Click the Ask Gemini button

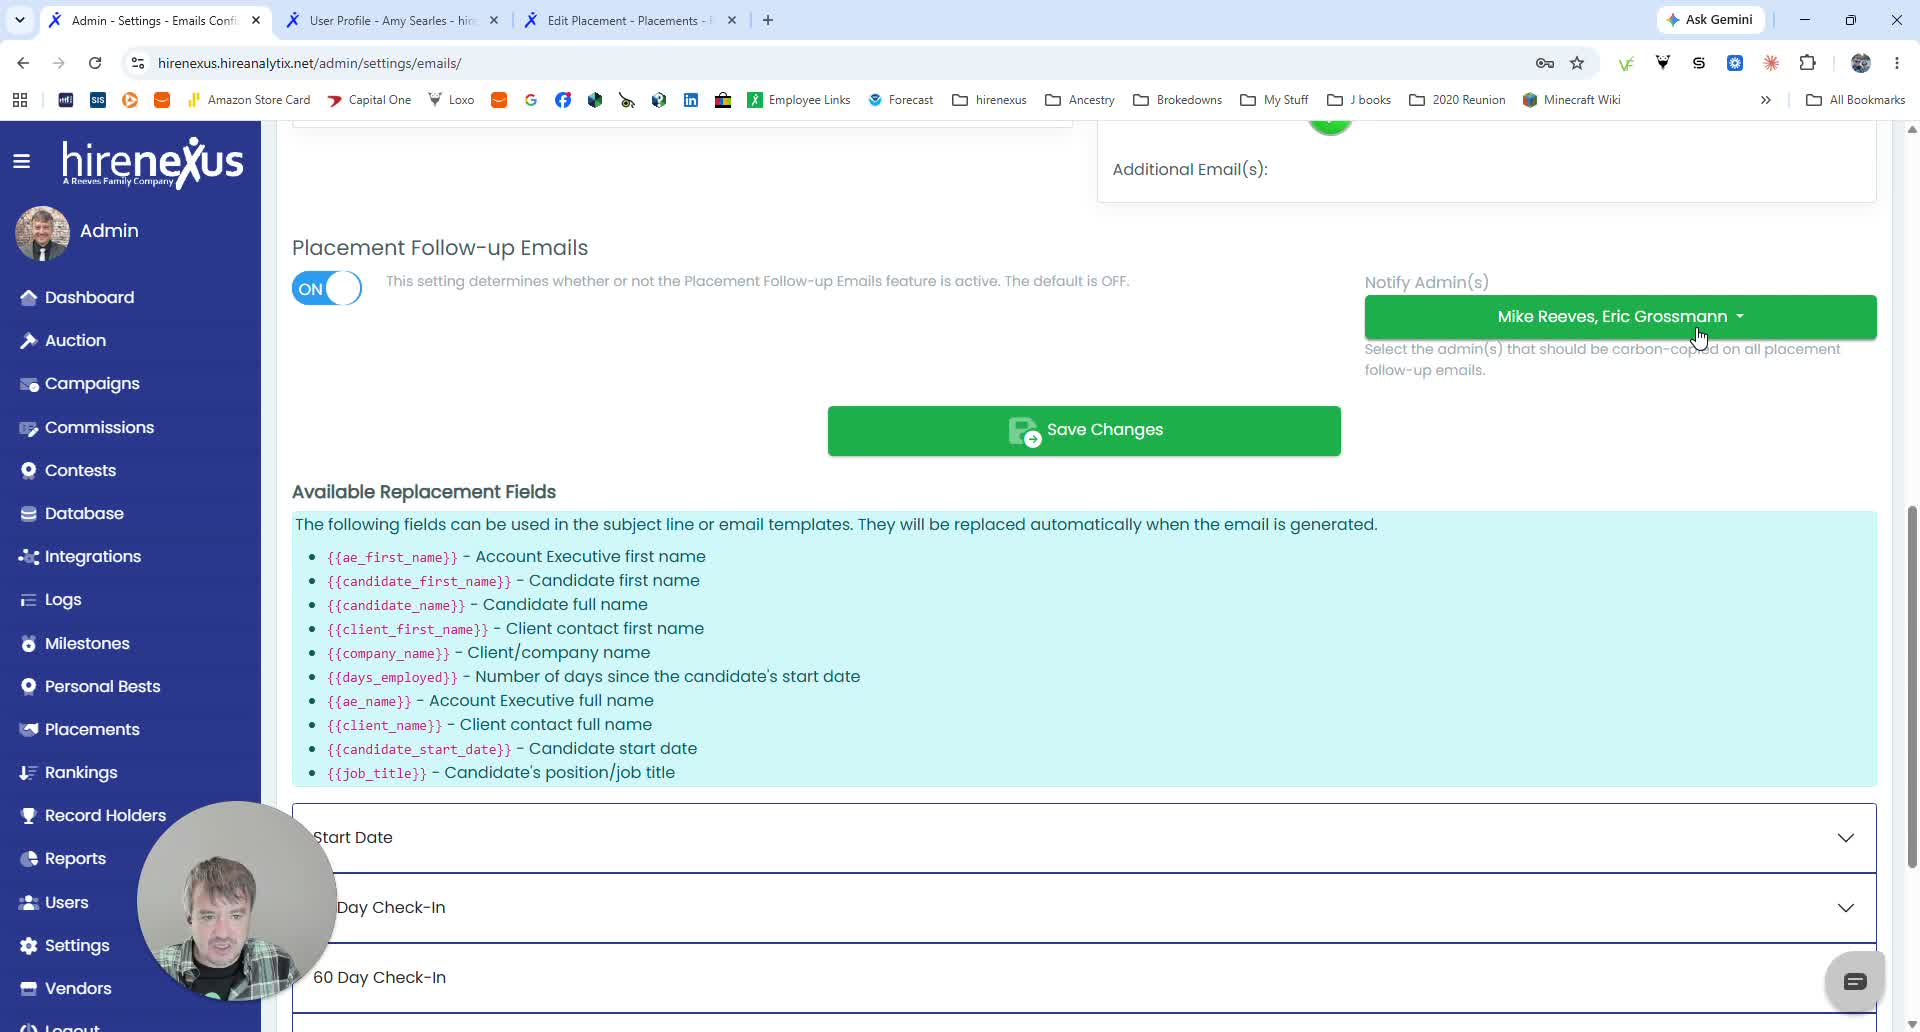coord(1710,20)
